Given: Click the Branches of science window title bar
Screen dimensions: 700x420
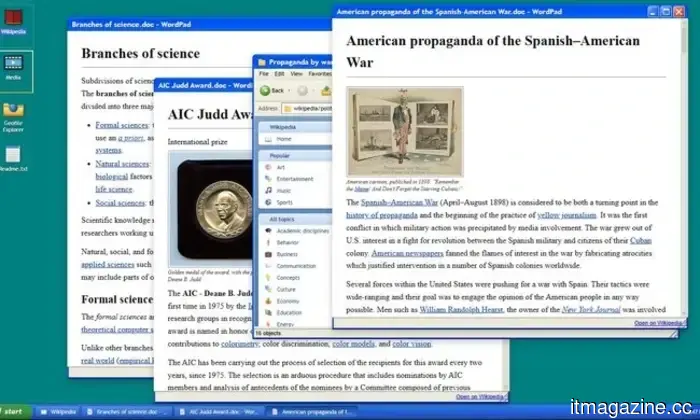Looking at the screenshot, I should (x=200, y=25).
